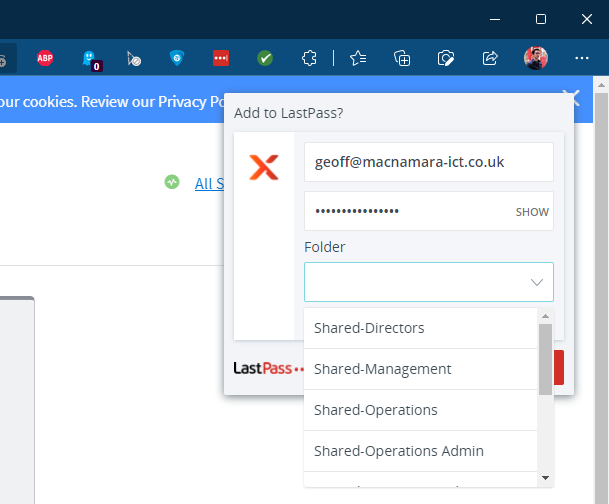Viewport: 609px width, 504px height.
Task: Open the Adblock Plus extension
Action: tap(45, 58)
